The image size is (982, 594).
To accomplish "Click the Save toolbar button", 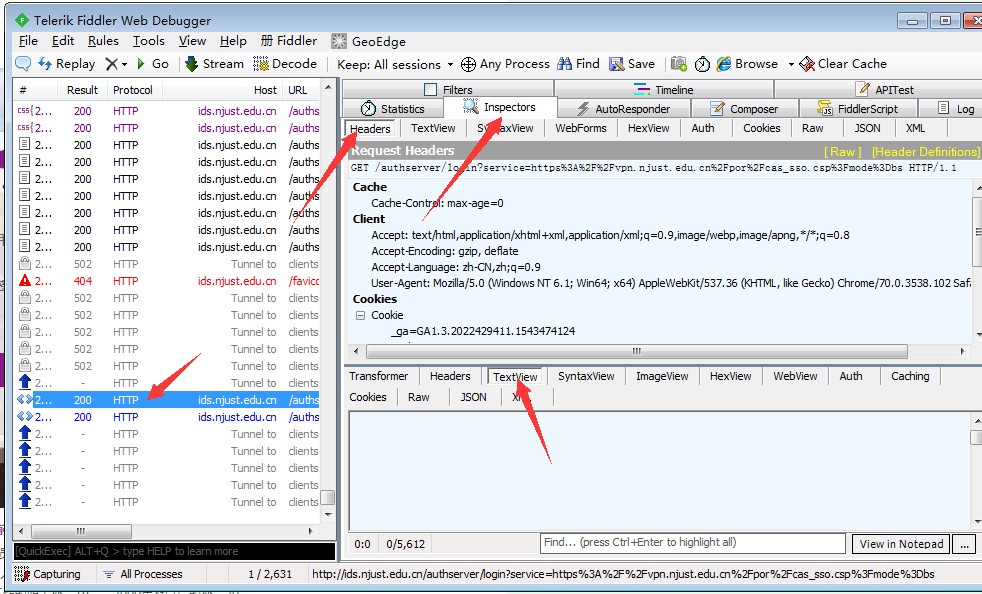I will (632, 63).
